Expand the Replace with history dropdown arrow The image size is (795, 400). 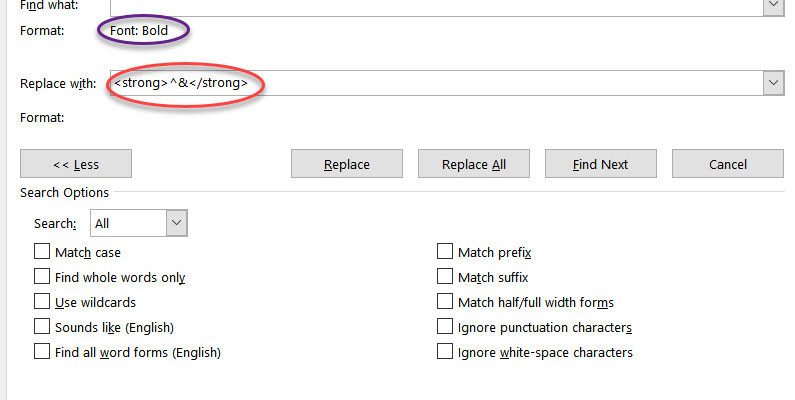click(773, 83)
